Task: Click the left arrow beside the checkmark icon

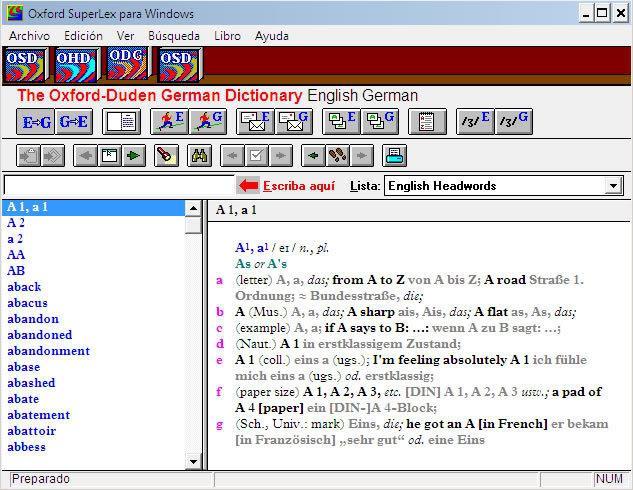Action: tap(232, 155)
